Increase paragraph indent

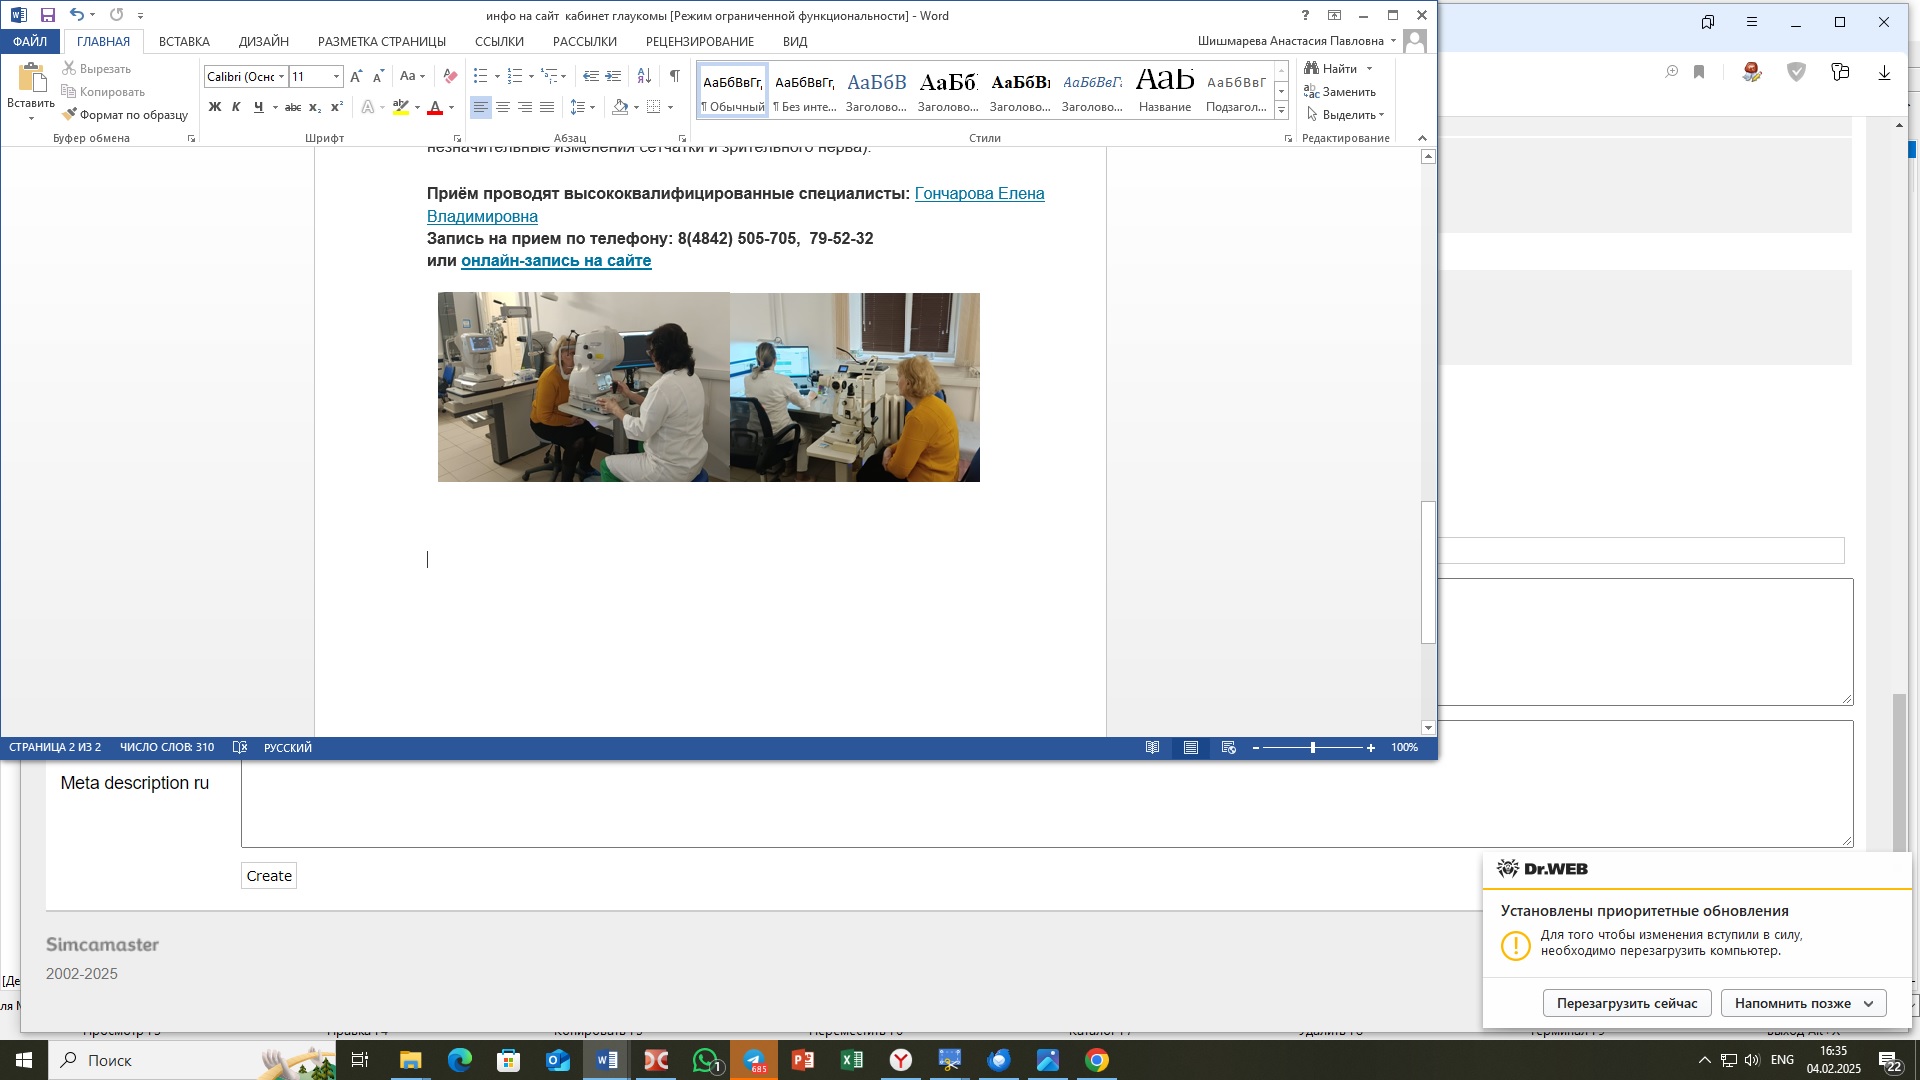[613, 77]
